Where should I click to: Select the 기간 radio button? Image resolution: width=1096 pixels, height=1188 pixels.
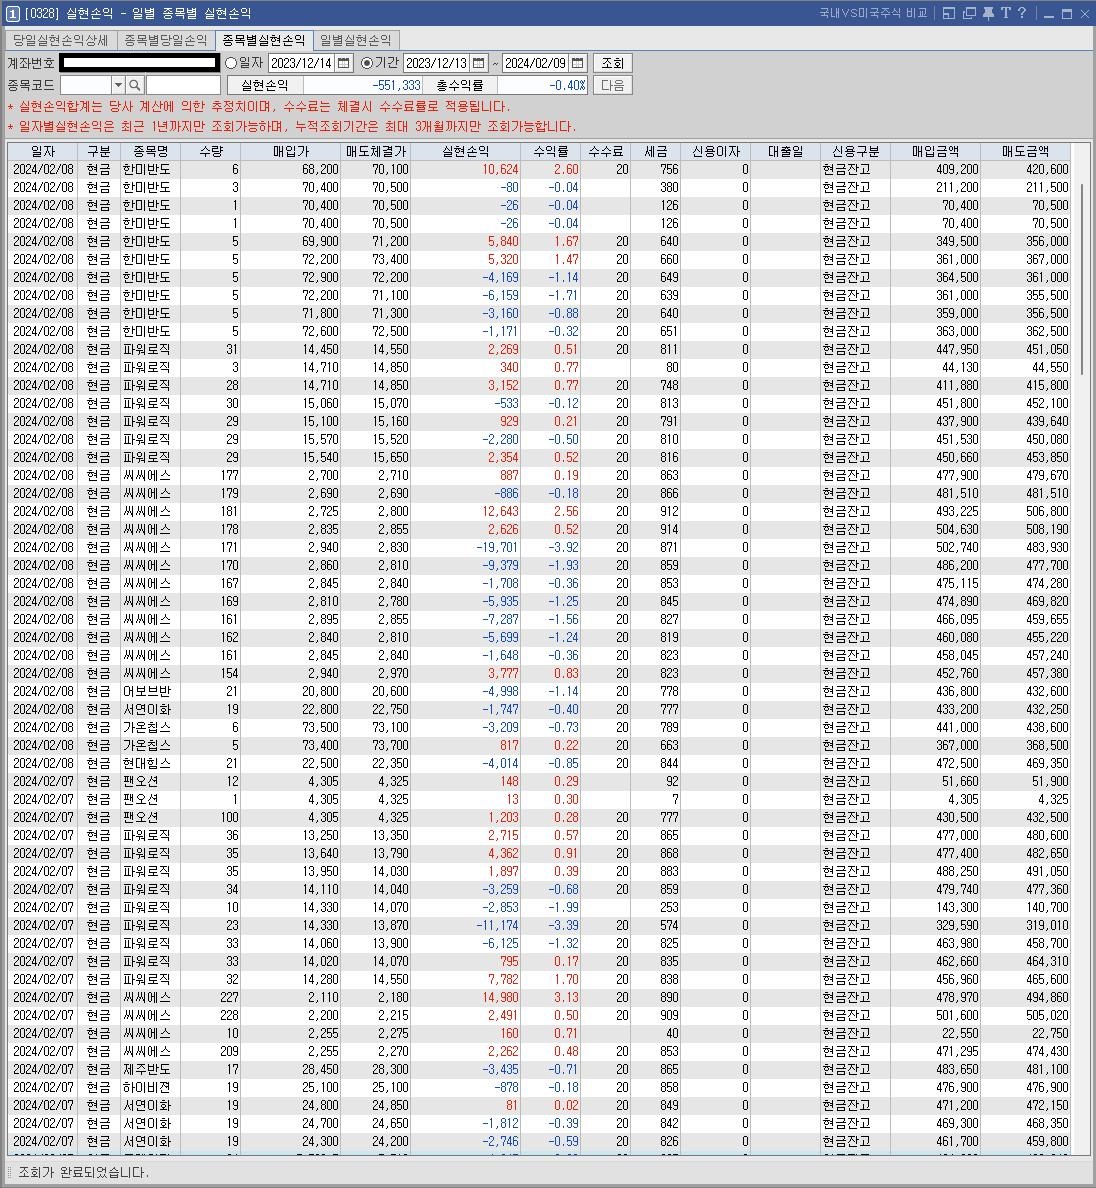367,64
